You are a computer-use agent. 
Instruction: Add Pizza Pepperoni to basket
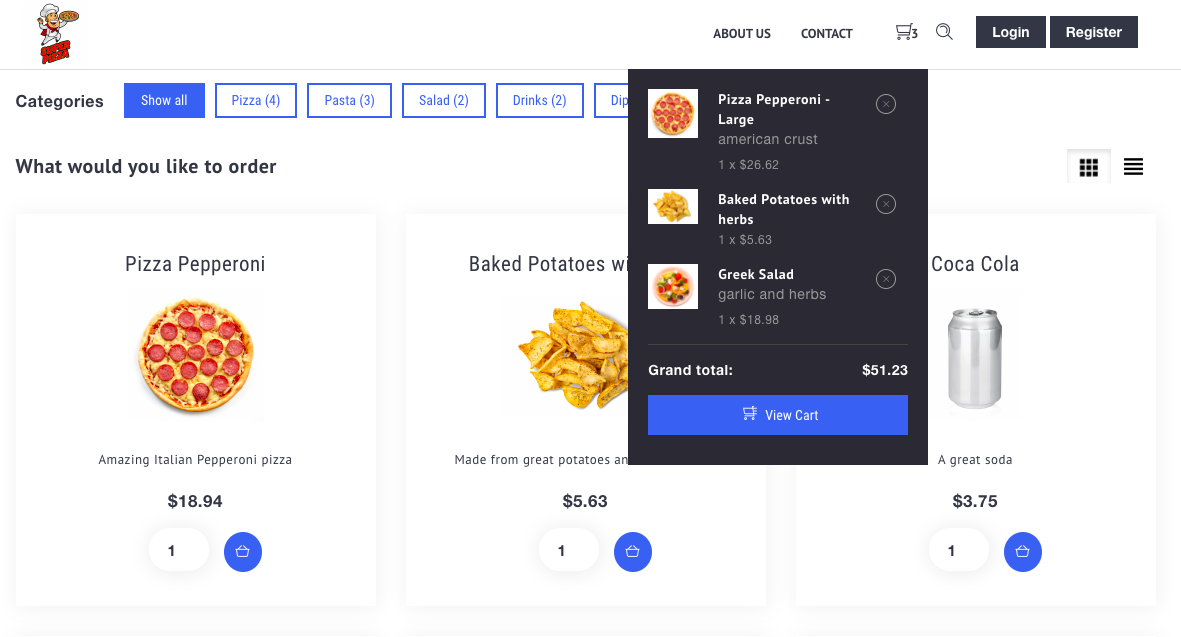coord(243,552)
